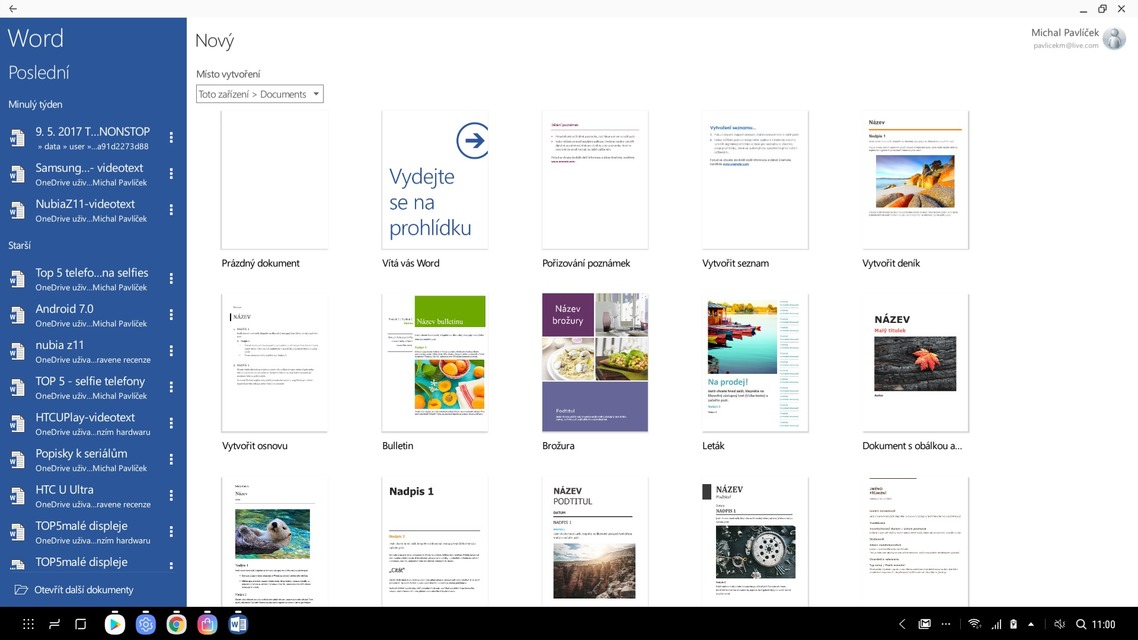The width and height of the screenshot is (1138, 640).
Task: Select the Brožura brochure template
Action: [595, 362]
